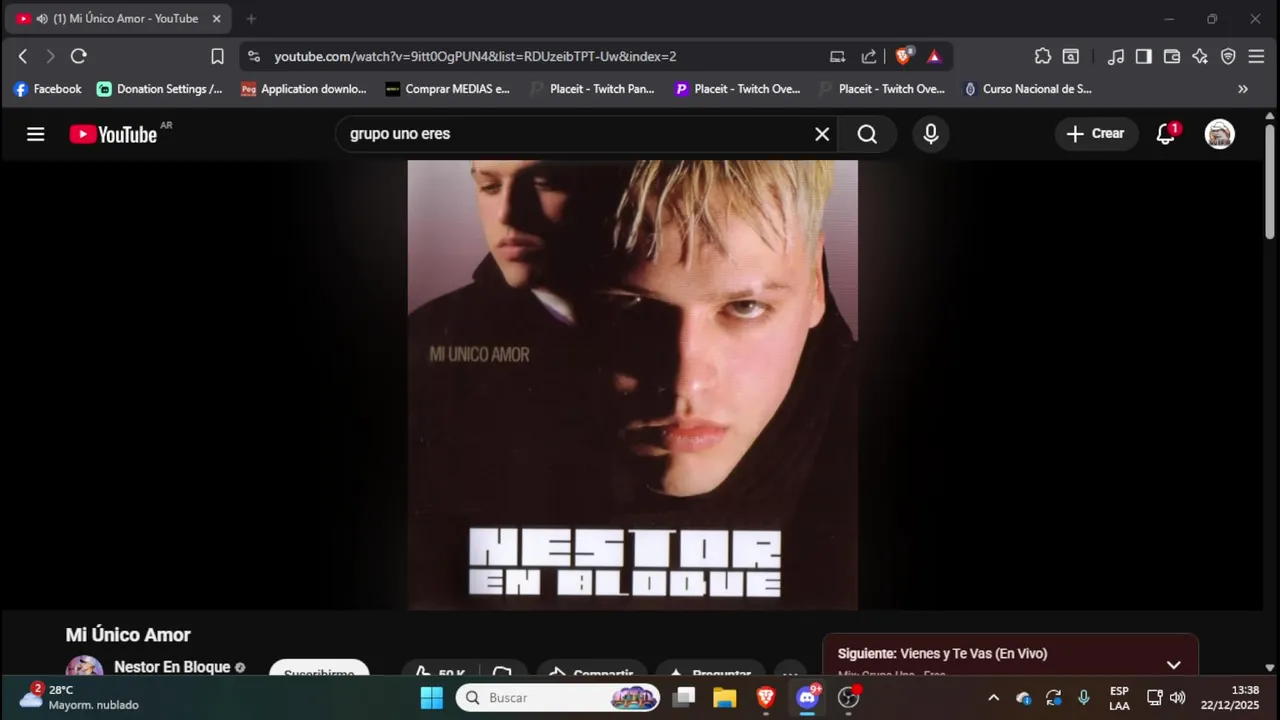
Task: Open the account avatar menu
Action: point(1219,134)
